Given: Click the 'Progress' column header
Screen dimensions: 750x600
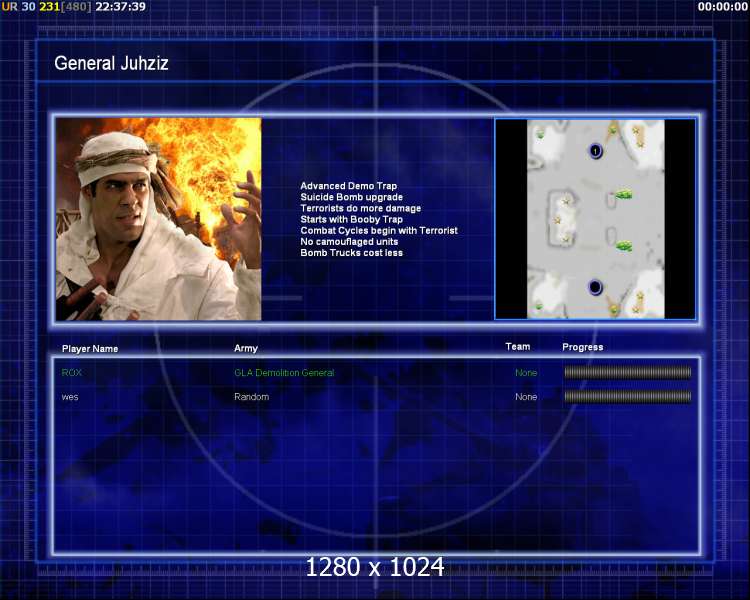Looking at the screenshot, I should 583,347.
